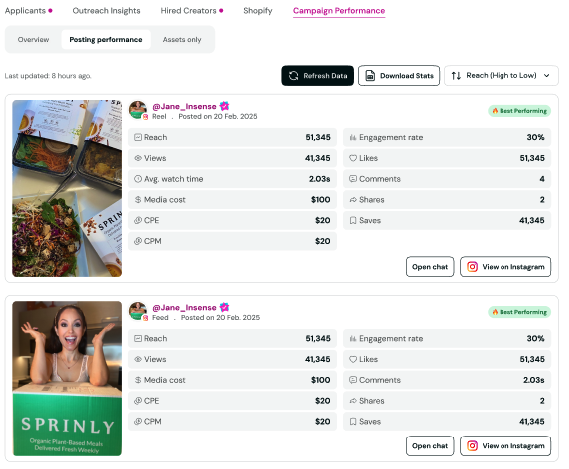Switch to Outreach Insights tab
569x469 pixels.
click(106, 11)
